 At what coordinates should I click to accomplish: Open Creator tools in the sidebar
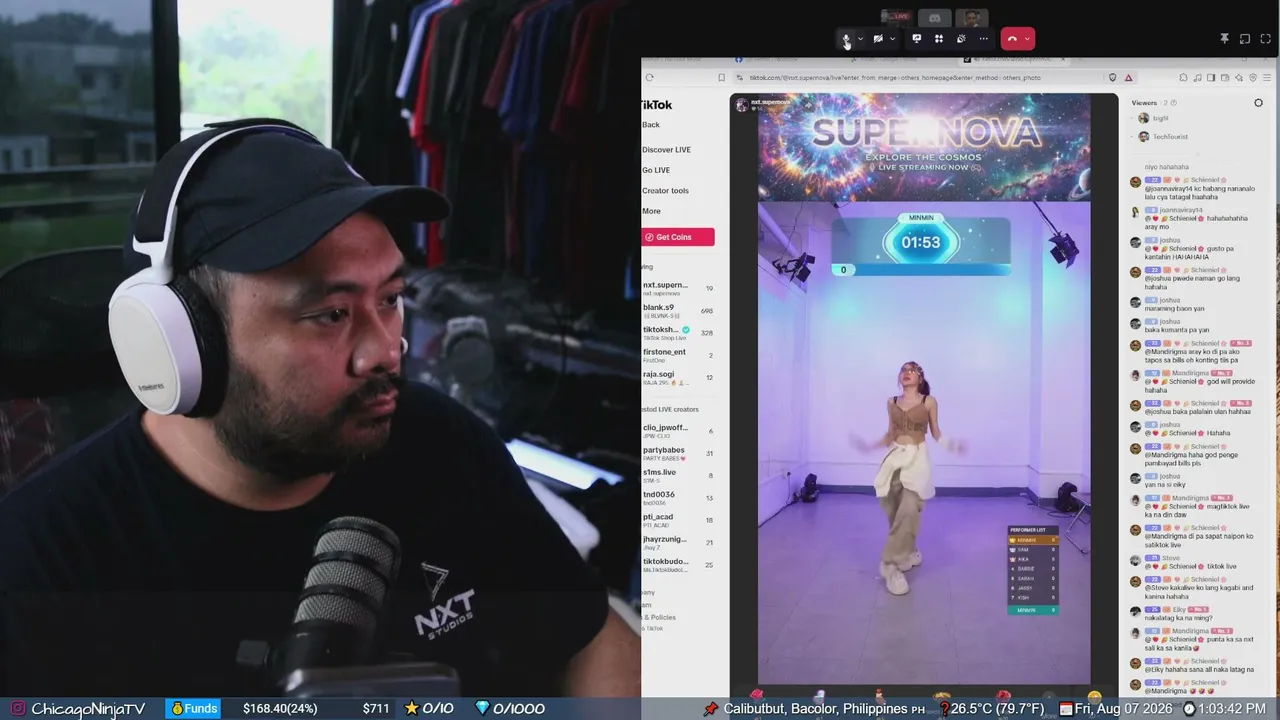coord(665,191)
